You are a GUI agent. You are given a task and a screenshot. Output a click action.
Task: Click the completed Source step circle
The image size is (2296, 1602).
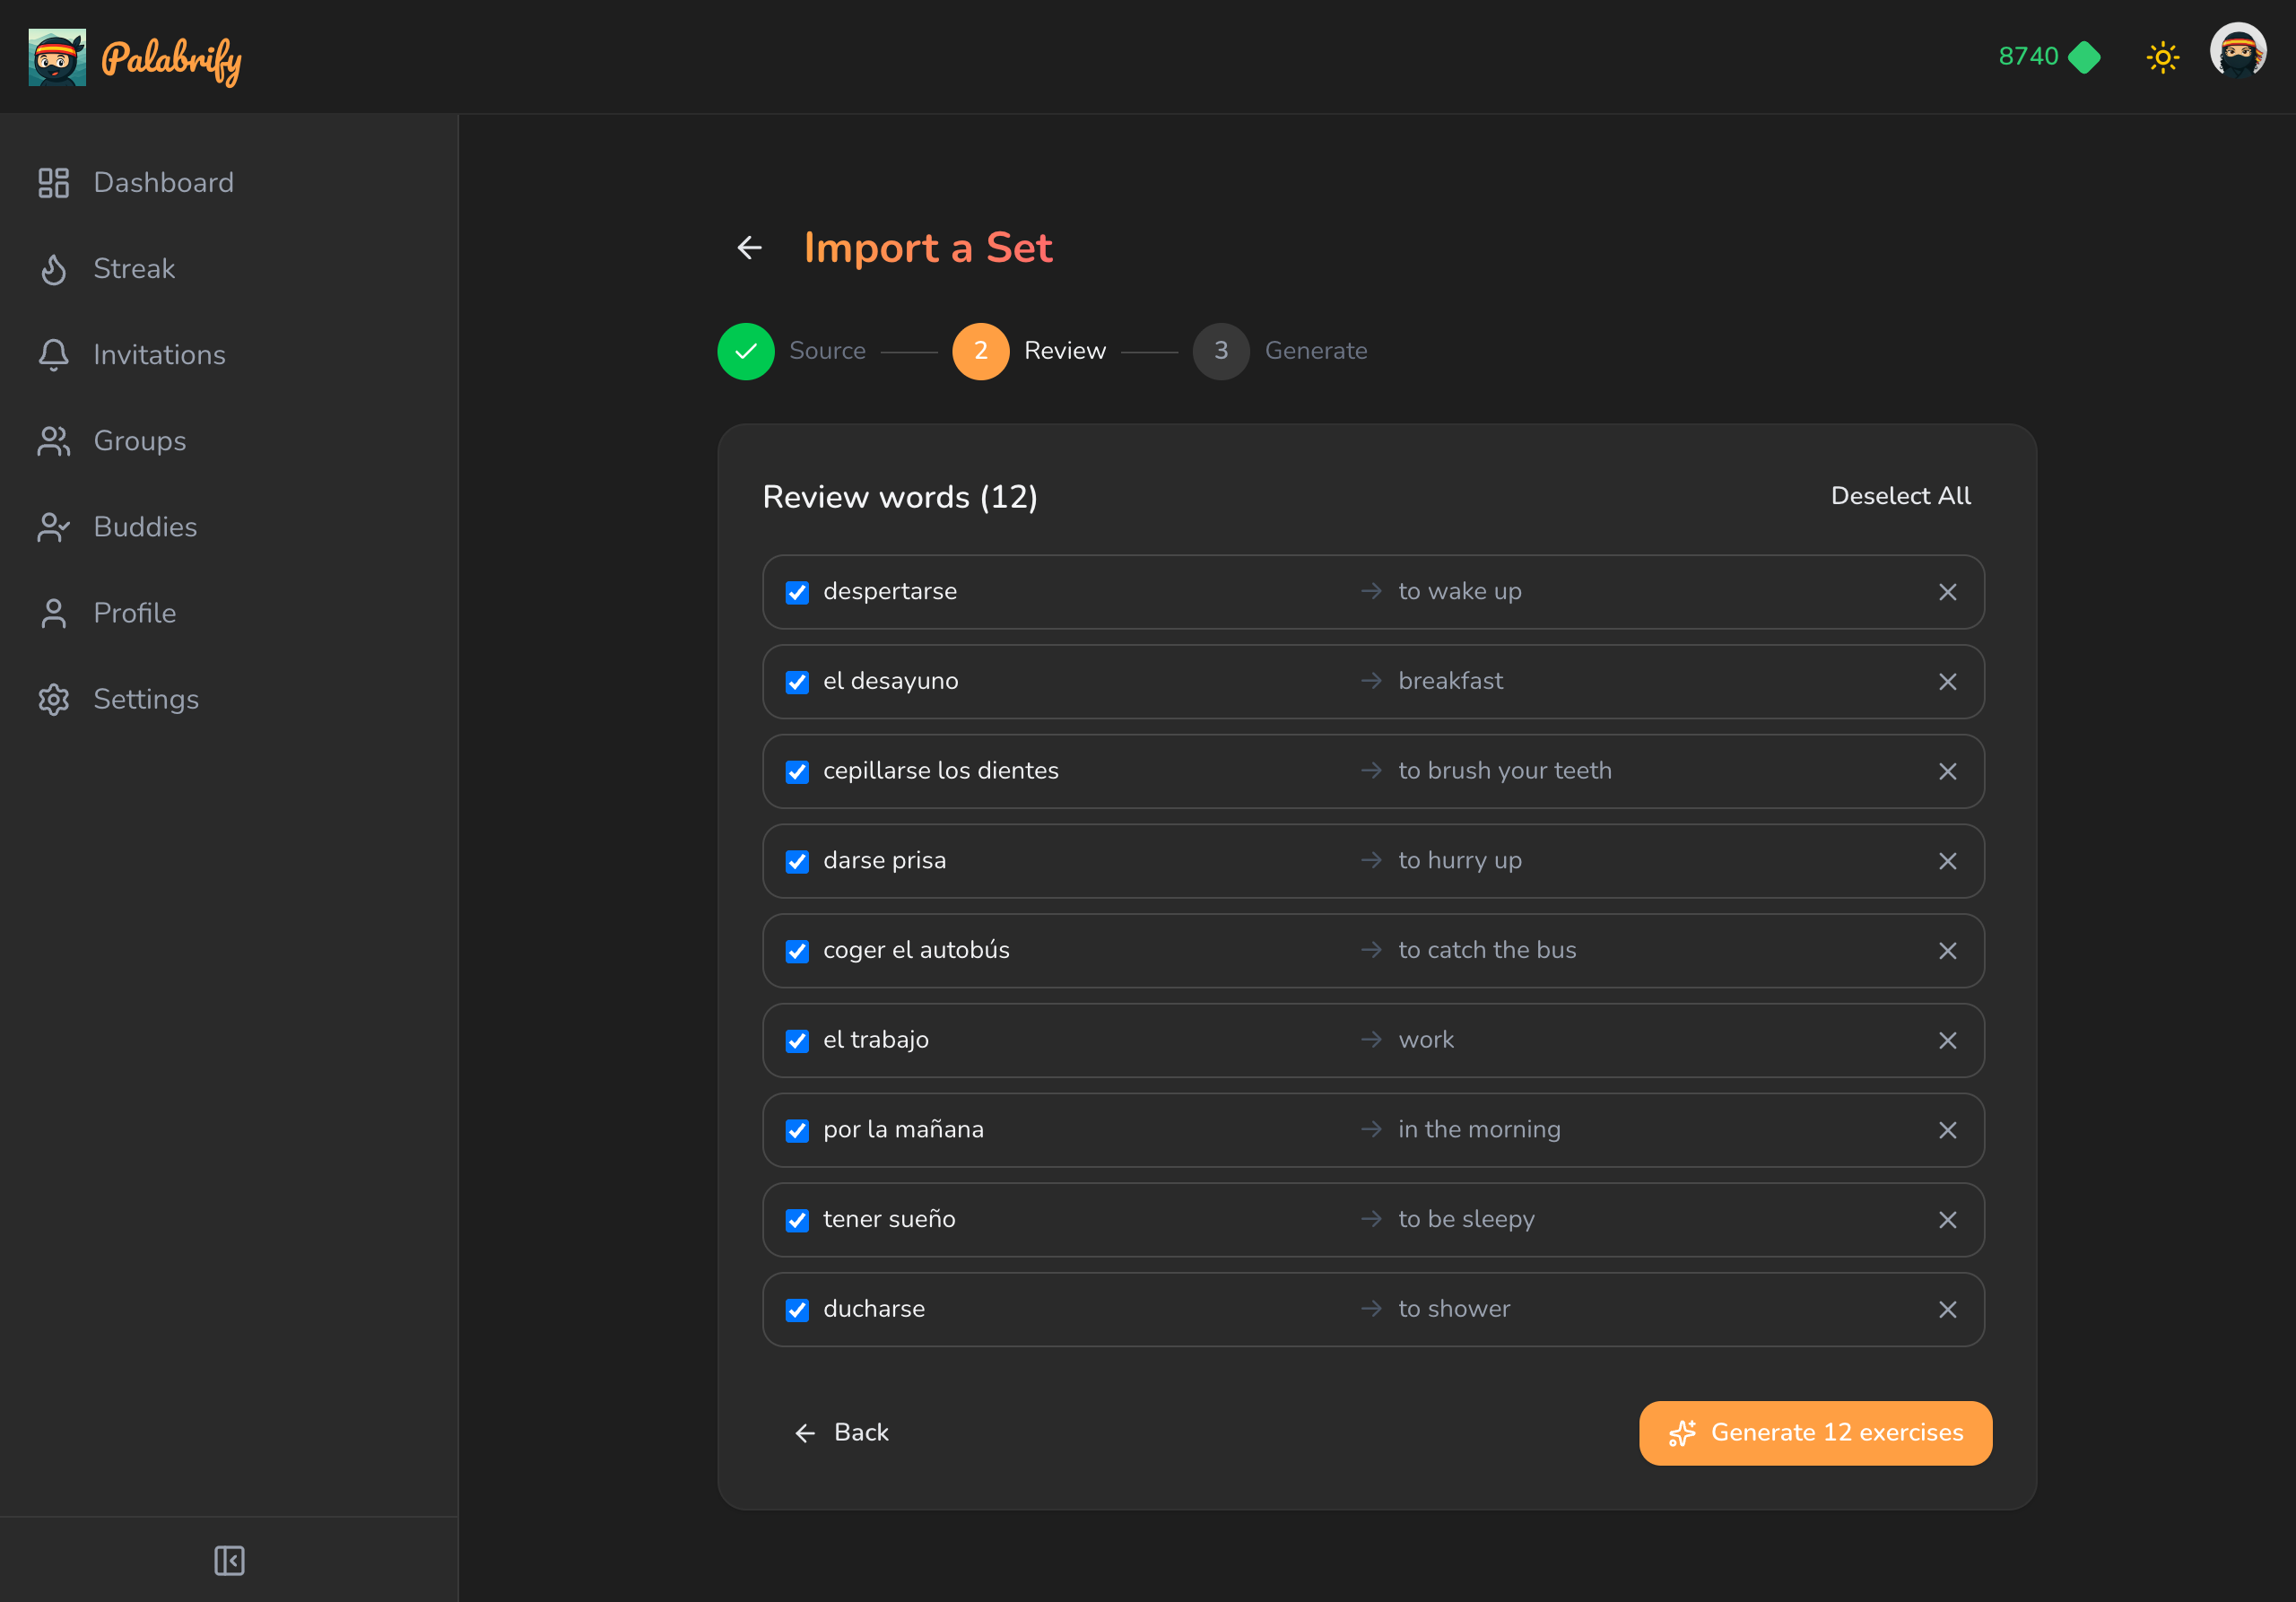click(x=746, y=351)
